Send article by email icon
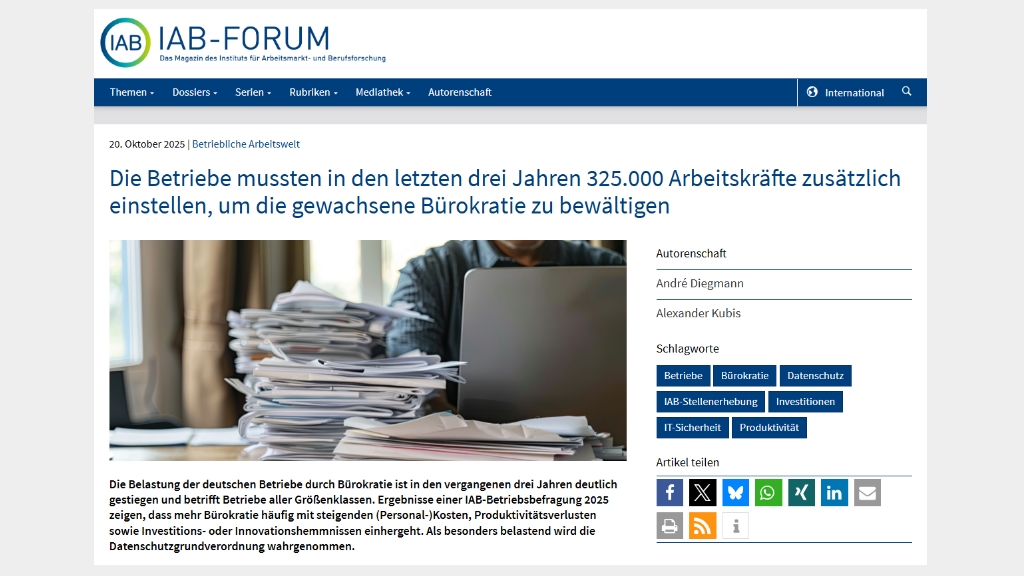This screenshot has width=1024, height=576. (867, 493)
